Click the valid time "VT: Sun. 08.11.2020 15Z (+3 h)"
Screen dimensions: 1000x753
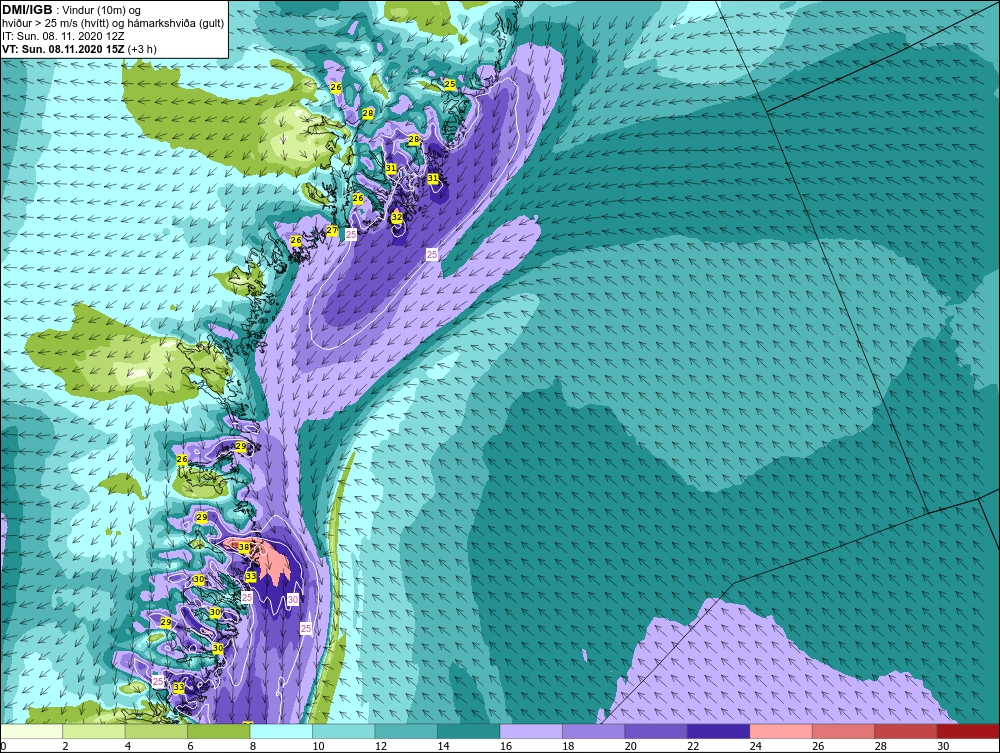tap(79, 48)
